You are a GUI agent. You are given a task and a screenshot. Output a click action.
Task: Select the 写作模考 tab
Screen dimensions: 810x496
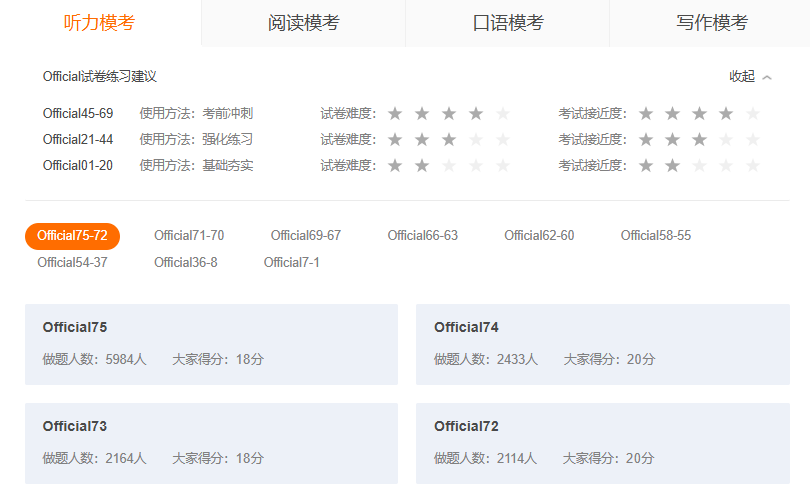(x=711, y=23)
